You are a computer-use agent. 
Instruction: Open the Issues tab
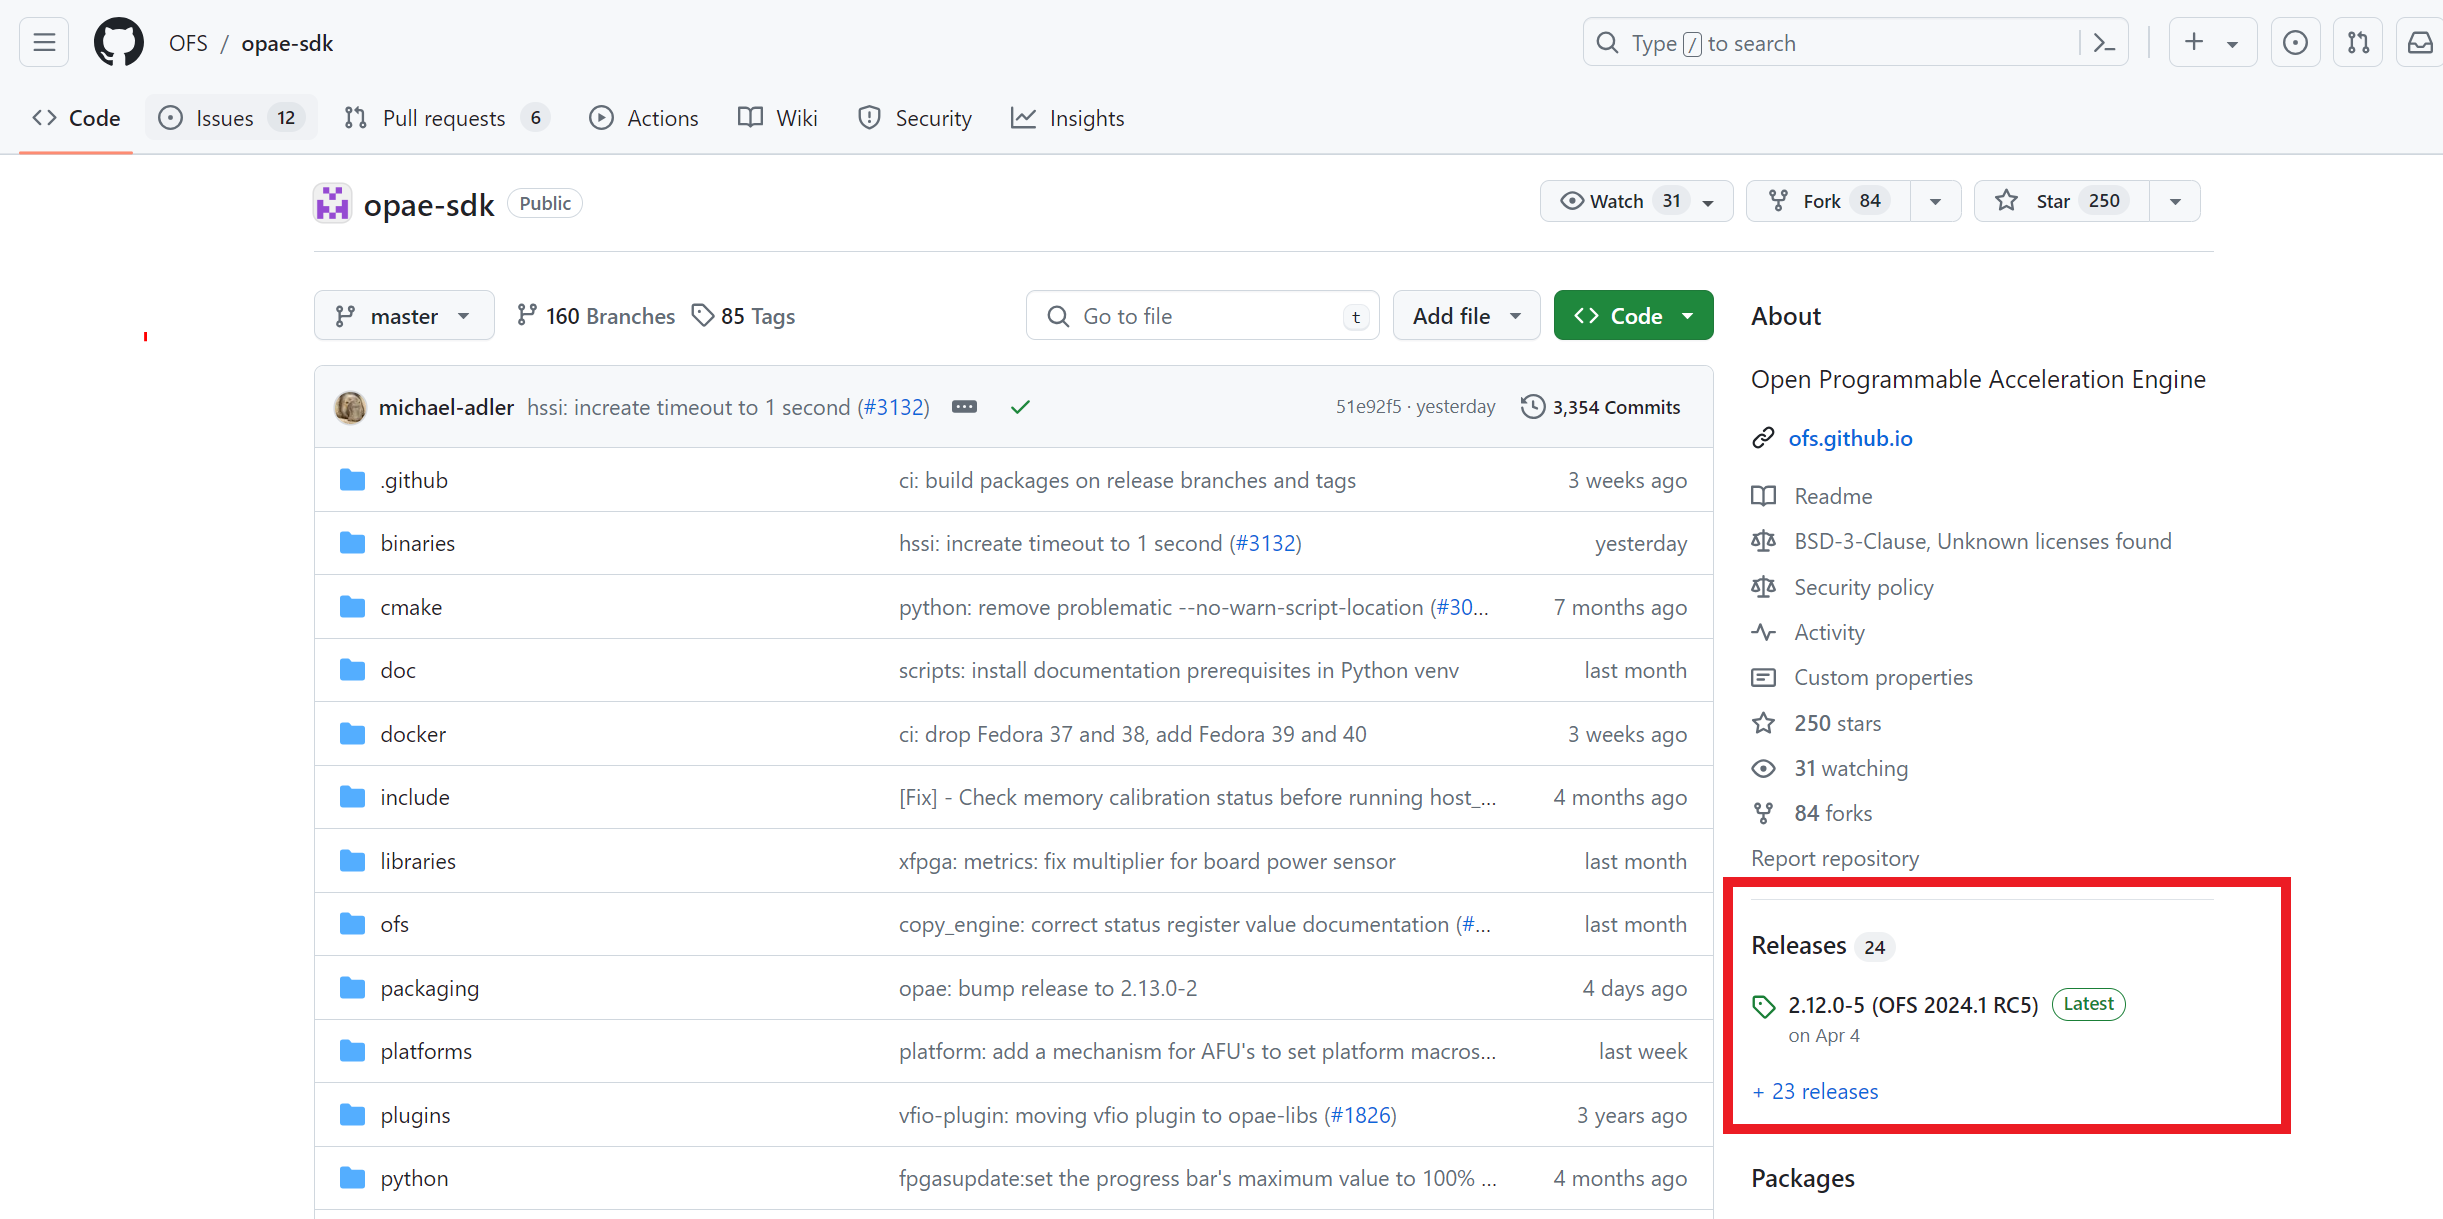pos(231,118)
